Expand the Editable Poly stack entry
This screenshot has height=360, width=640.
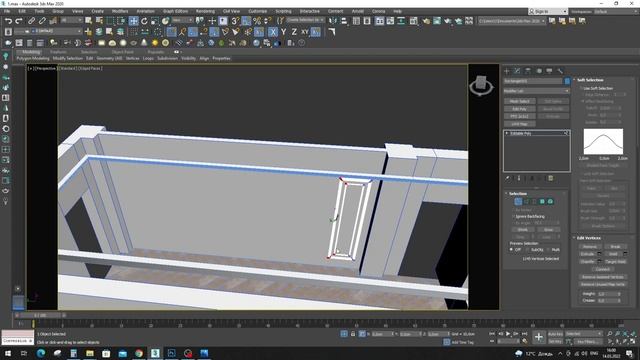click(507, 133)
